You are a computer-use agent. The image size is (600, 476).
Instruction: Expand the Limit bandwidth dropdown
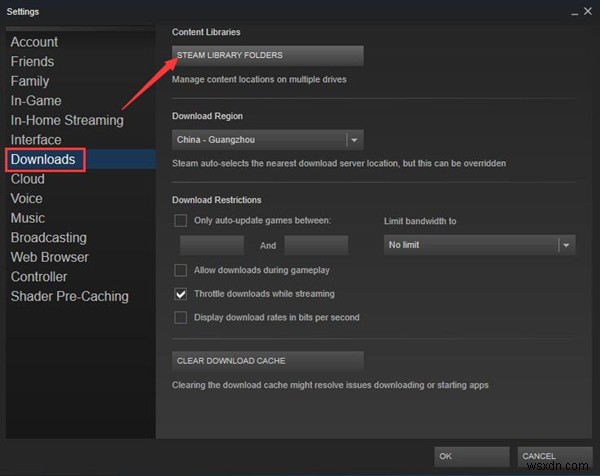pos(479,245)
